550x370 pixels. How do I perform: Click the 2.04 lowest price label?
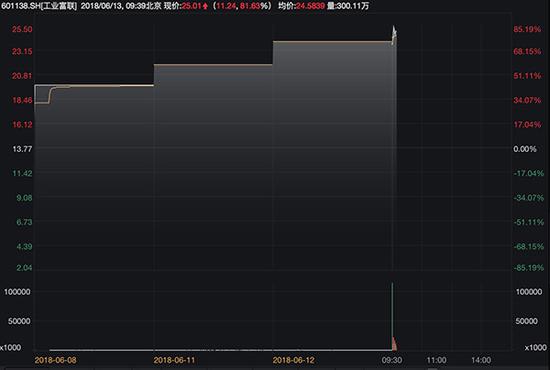[24, 268]
